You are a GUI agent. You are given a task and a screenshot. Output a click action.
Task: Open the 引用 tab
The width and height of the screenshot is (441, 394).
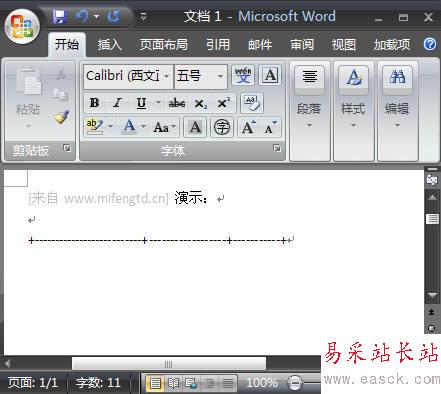pyautogui.click(x=218, y=44)
